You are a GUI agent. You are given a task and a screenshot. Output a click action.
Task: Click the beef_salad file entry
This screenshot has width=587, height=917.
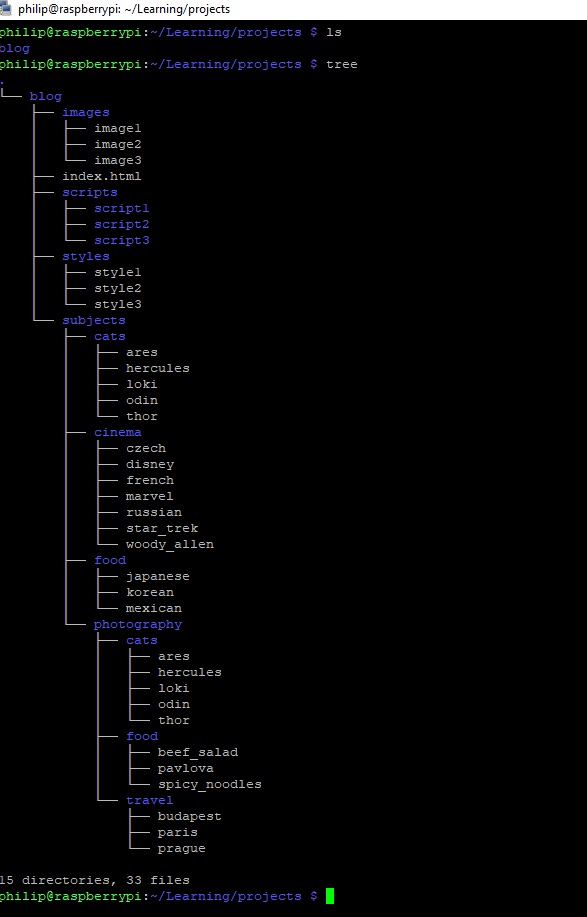[x=198, y=752]
